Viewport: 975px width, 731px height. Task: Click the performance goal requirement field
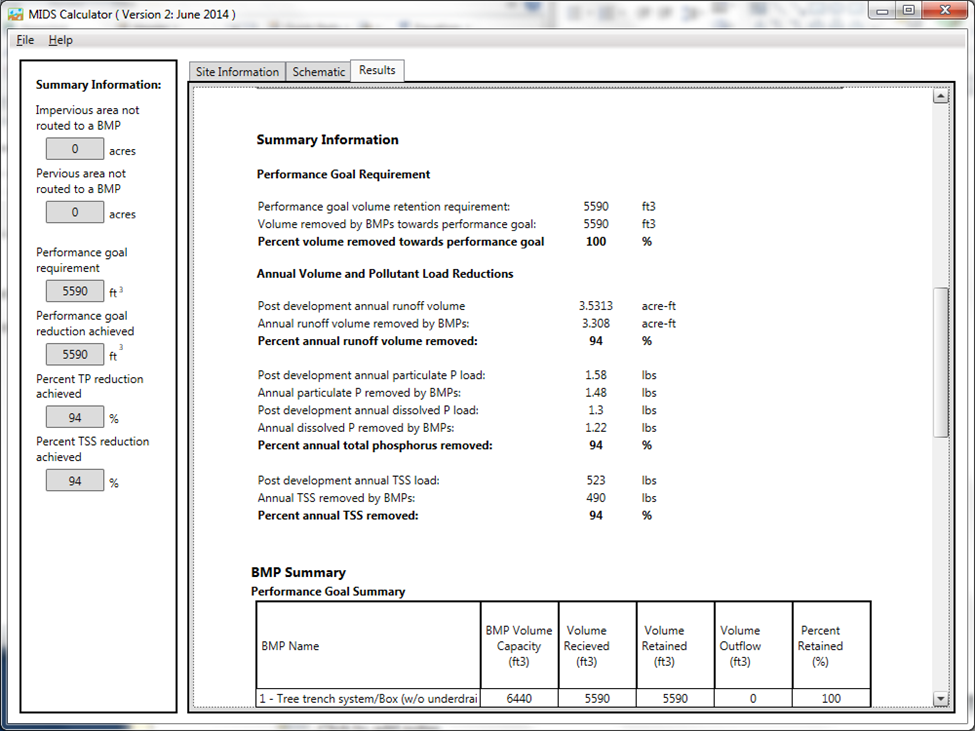(x=75, y=291)
